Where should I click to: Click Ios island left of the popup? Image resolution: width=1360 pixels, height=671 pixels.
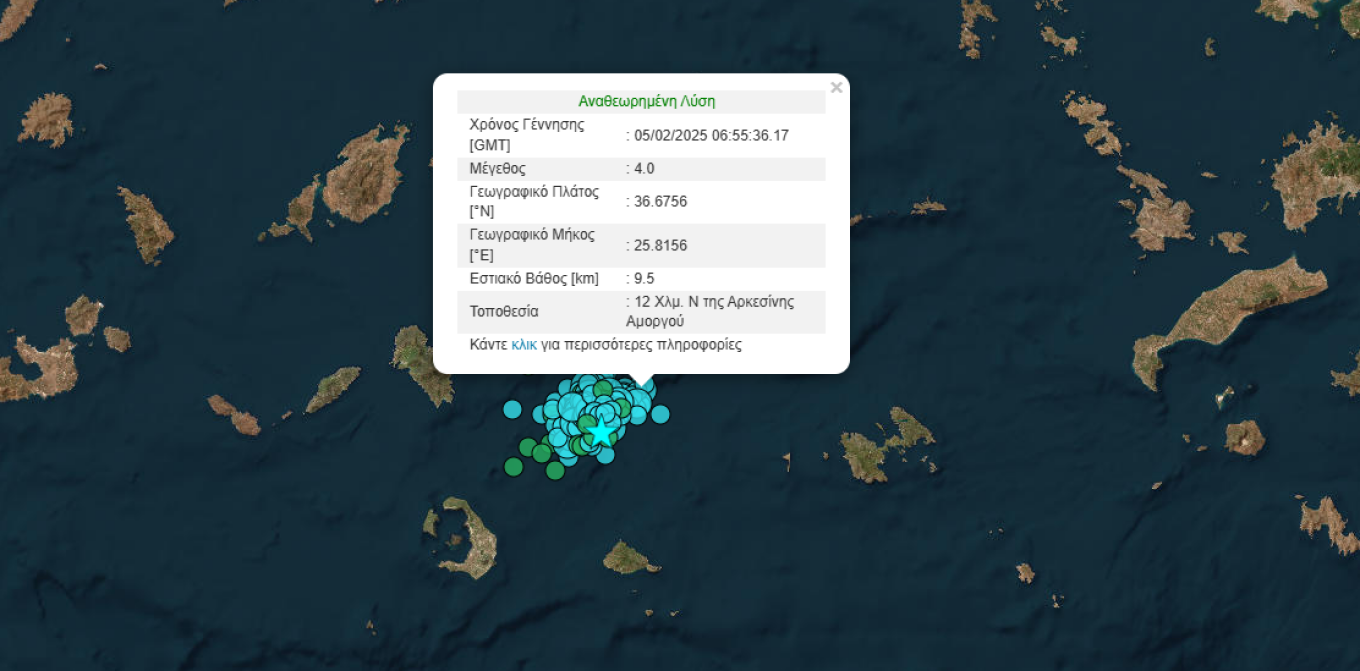(x=421, y=362)
